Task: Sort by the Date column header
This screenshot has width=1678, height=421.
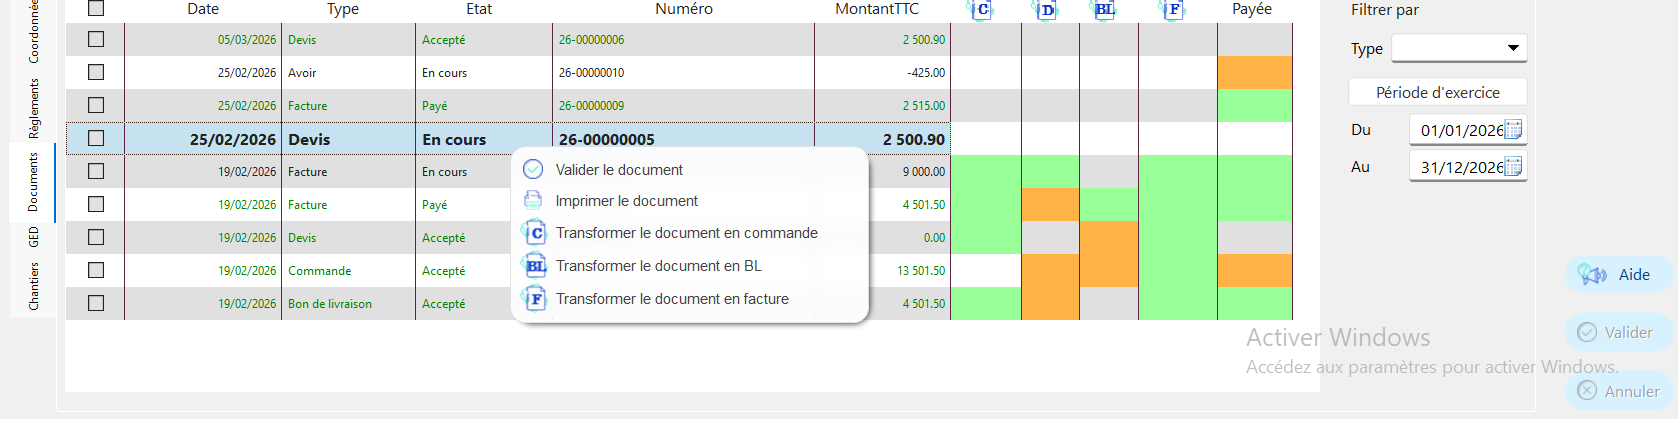Action: point(203,9)
